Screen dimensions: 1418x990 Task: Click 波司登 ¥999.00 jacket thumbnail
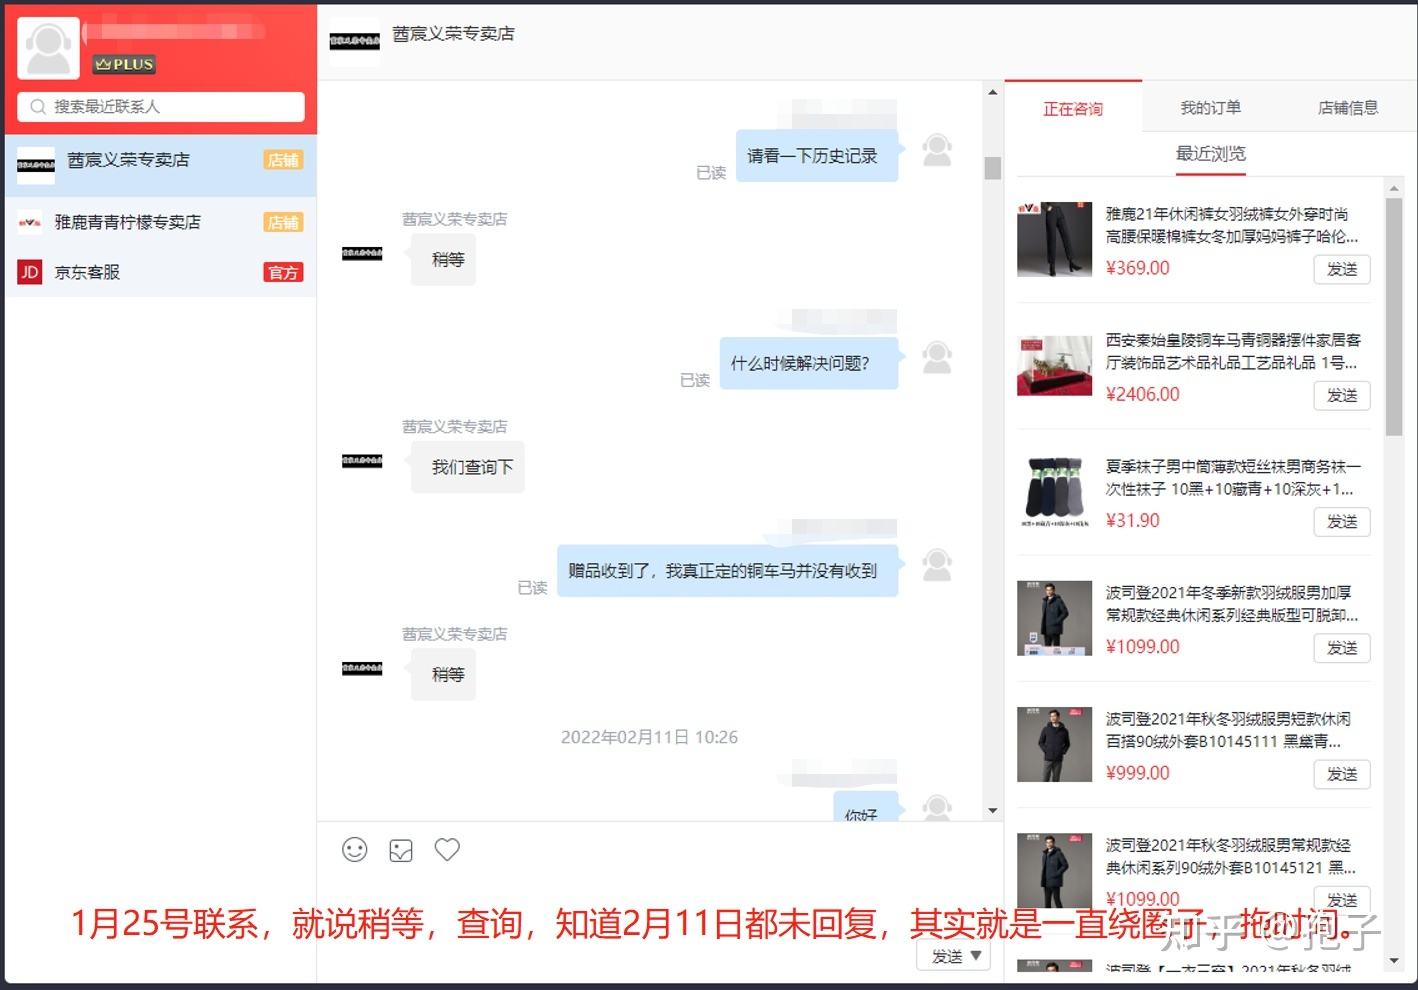(x=1054, y=744)
